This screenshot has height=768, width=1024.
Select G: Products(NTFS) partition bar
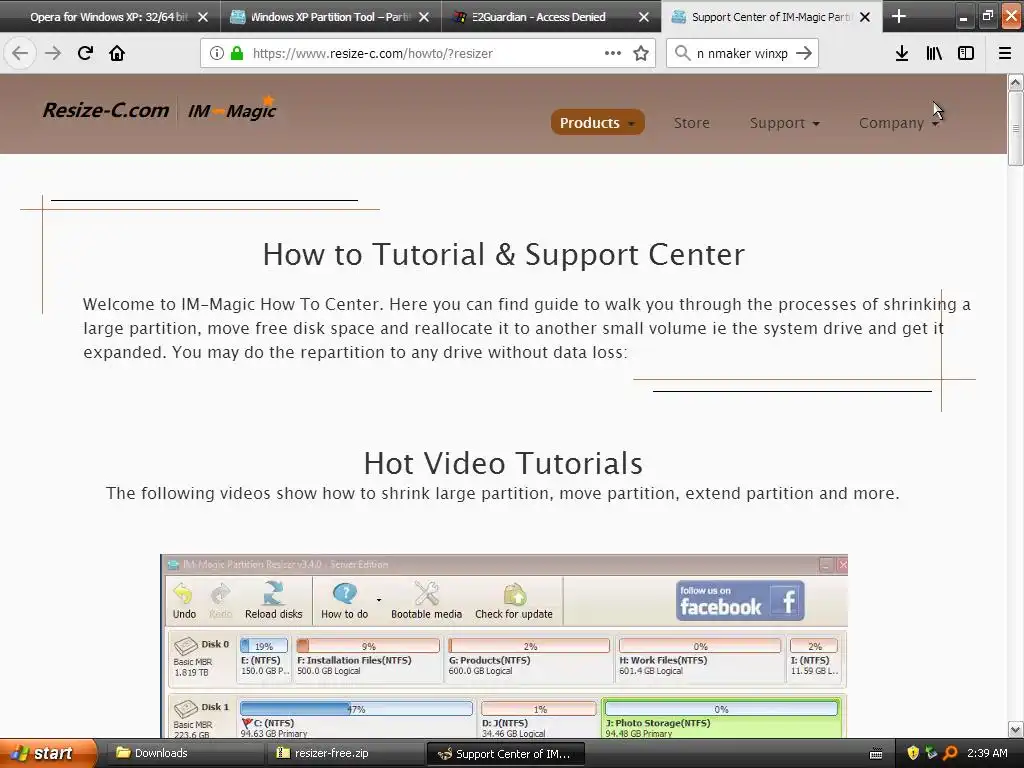point(529,646)
